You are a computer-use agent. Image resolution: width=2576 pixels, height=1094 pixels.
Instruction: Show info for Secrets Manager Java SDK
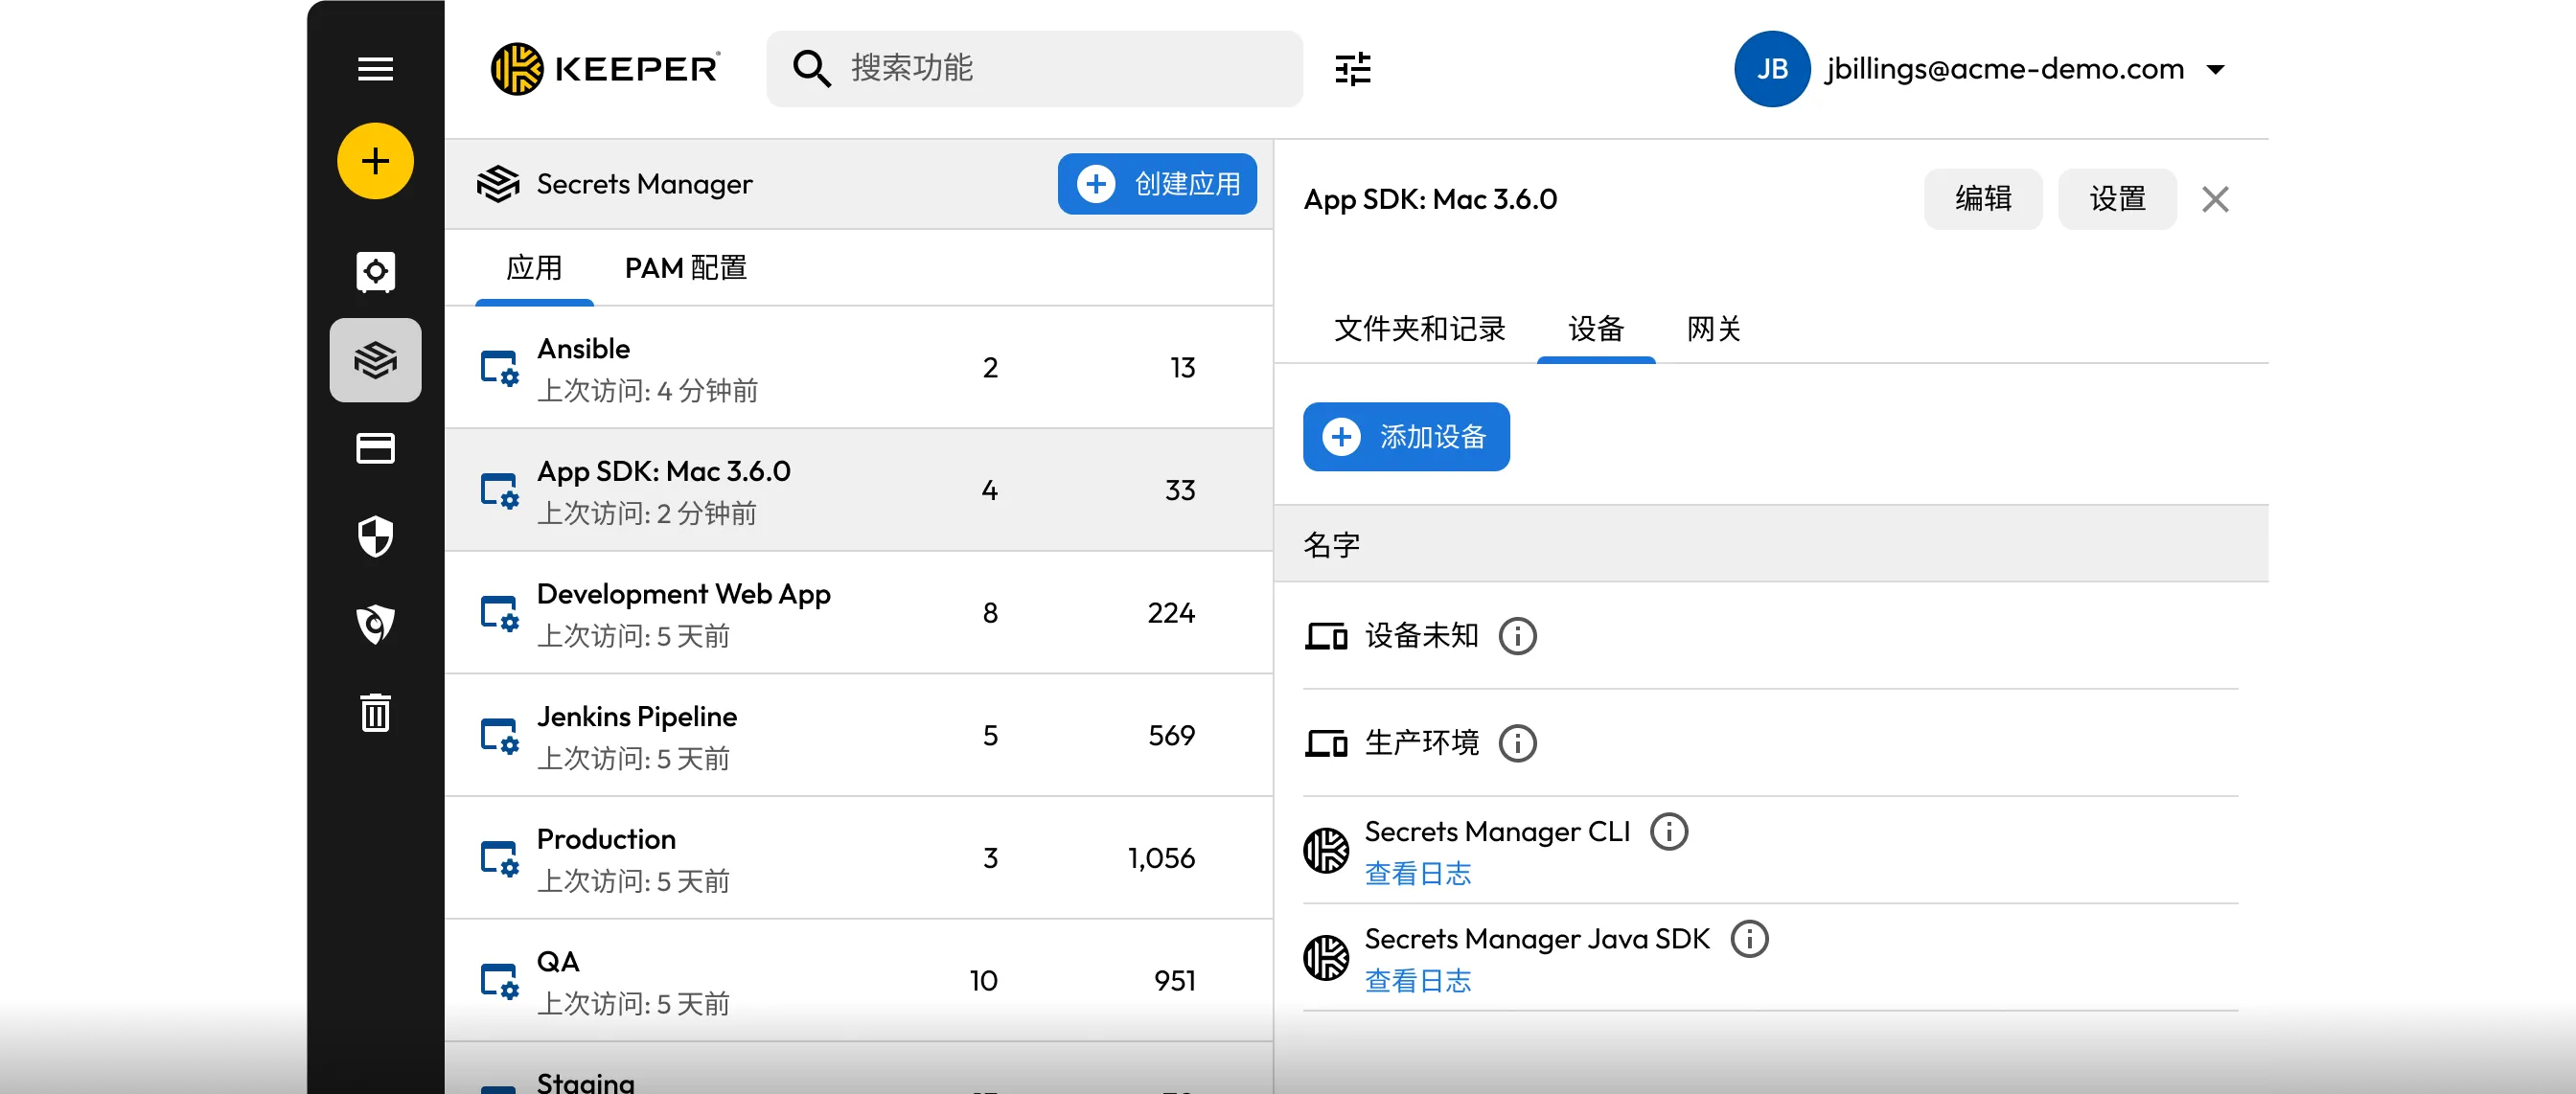[1749, 939]
